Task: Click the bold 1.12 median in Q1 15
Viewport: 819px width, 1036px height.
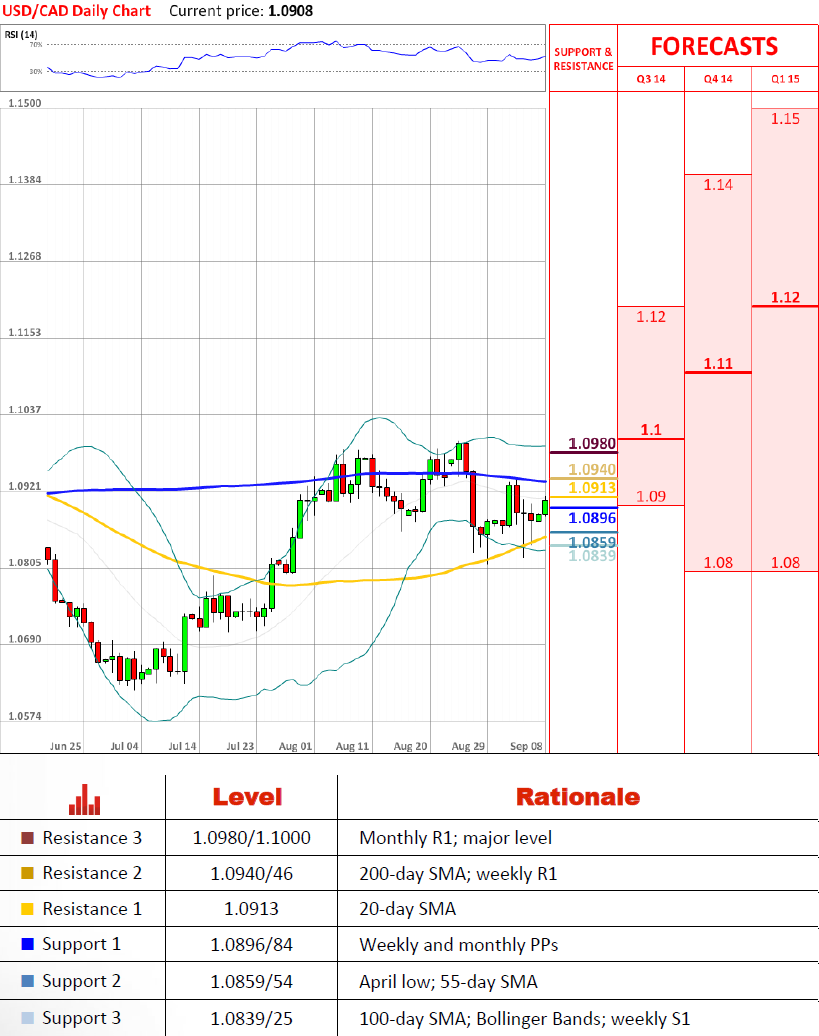Action: [785, 297]
